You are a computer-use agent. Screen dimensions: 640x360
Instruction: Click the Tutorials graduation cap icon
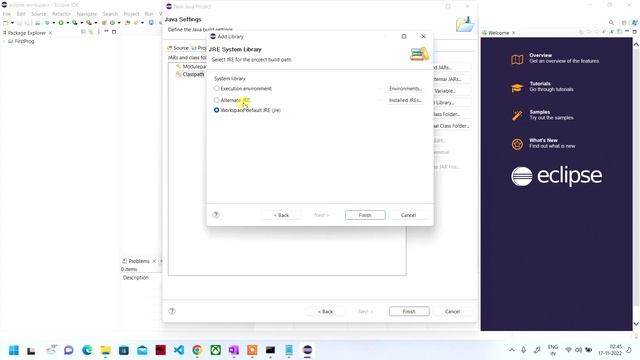tap(517, 88)
